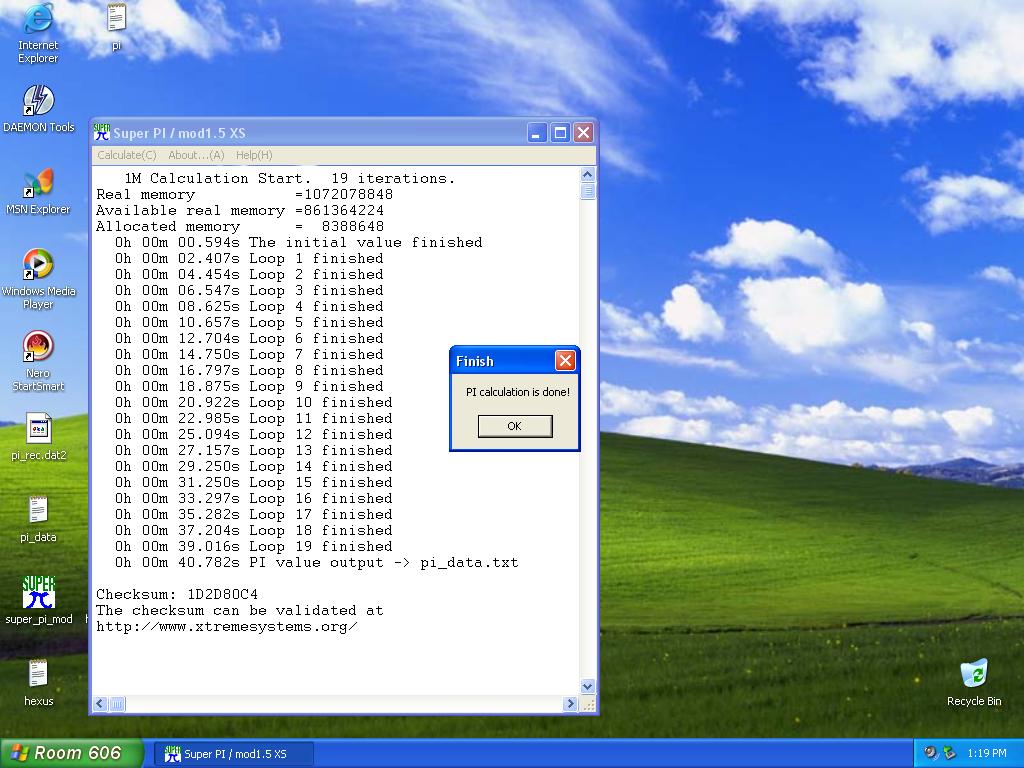Click the Super PI title bar icon

102,133
